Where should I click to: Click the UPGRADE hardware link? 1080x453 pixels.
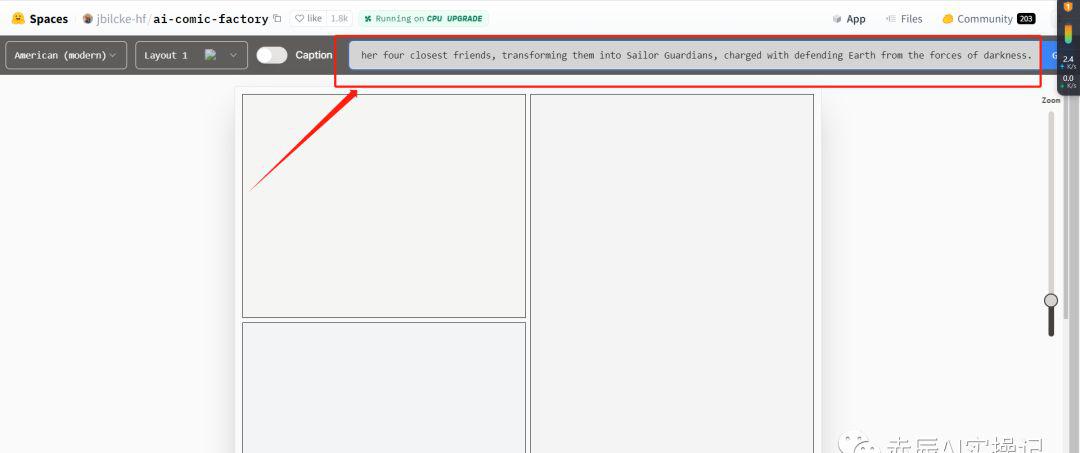467,19
